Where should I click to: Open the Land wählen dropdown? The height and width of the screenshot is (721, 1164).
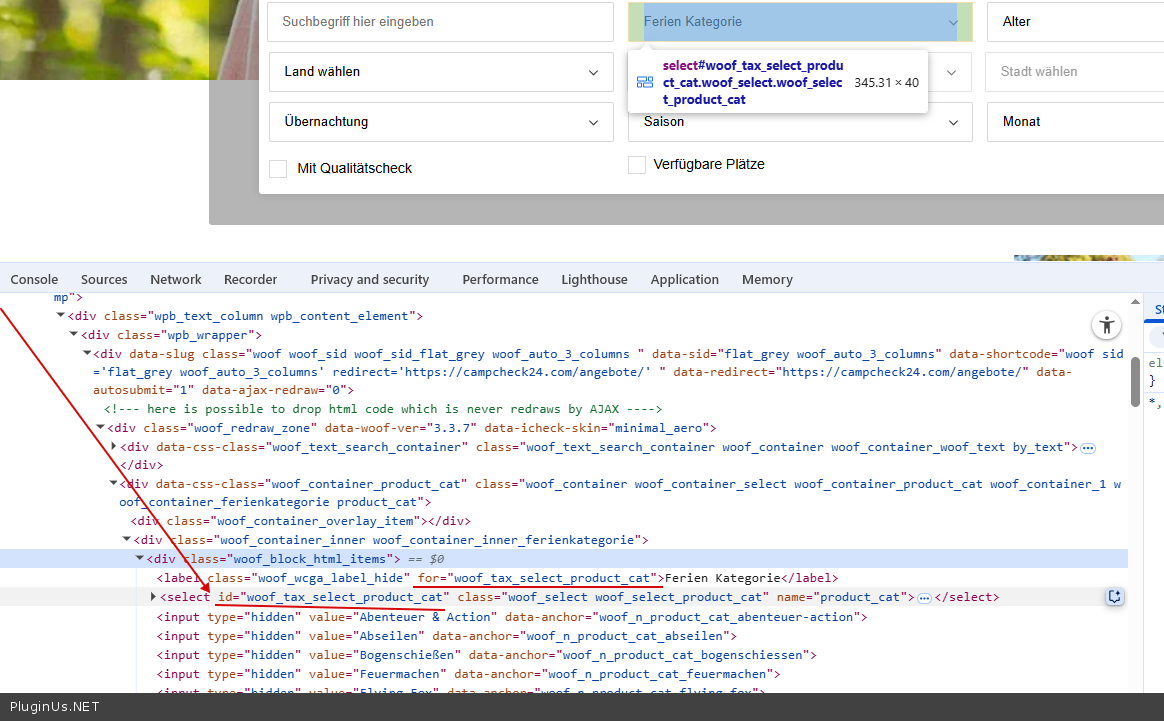pos(440,72)
